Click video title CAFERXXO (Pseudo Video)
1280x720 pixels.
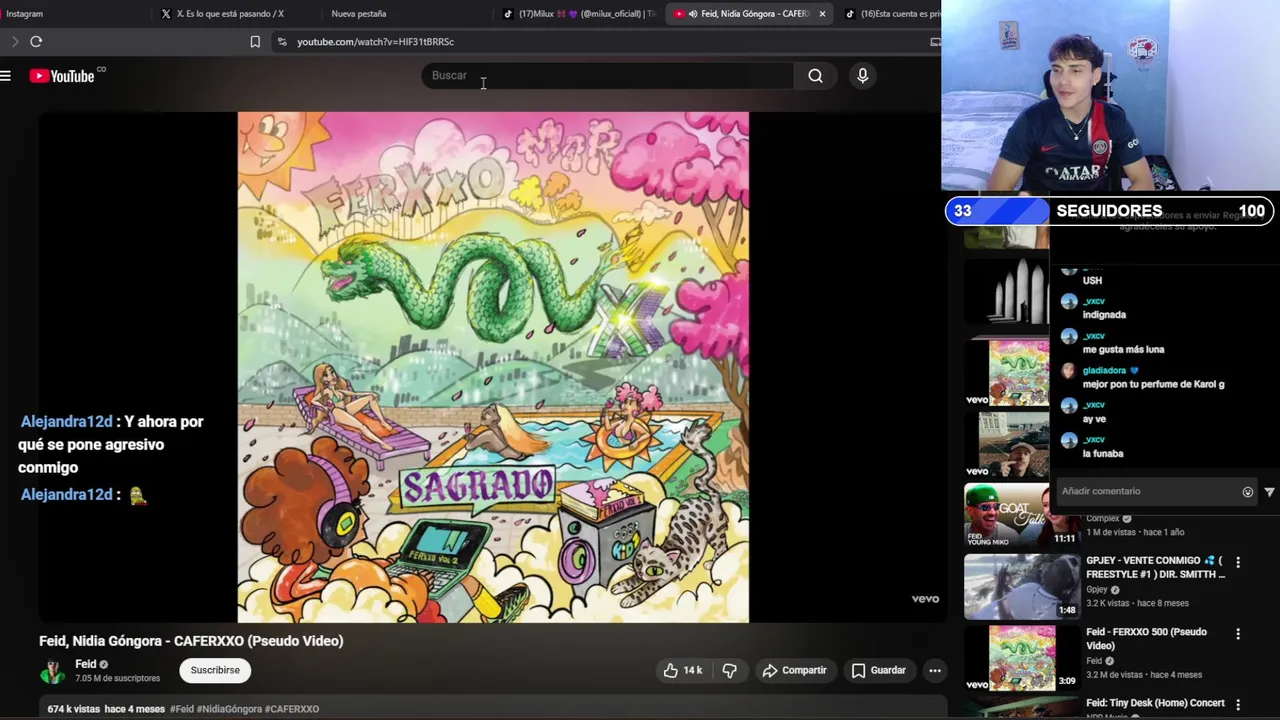[x=191, y=641]
